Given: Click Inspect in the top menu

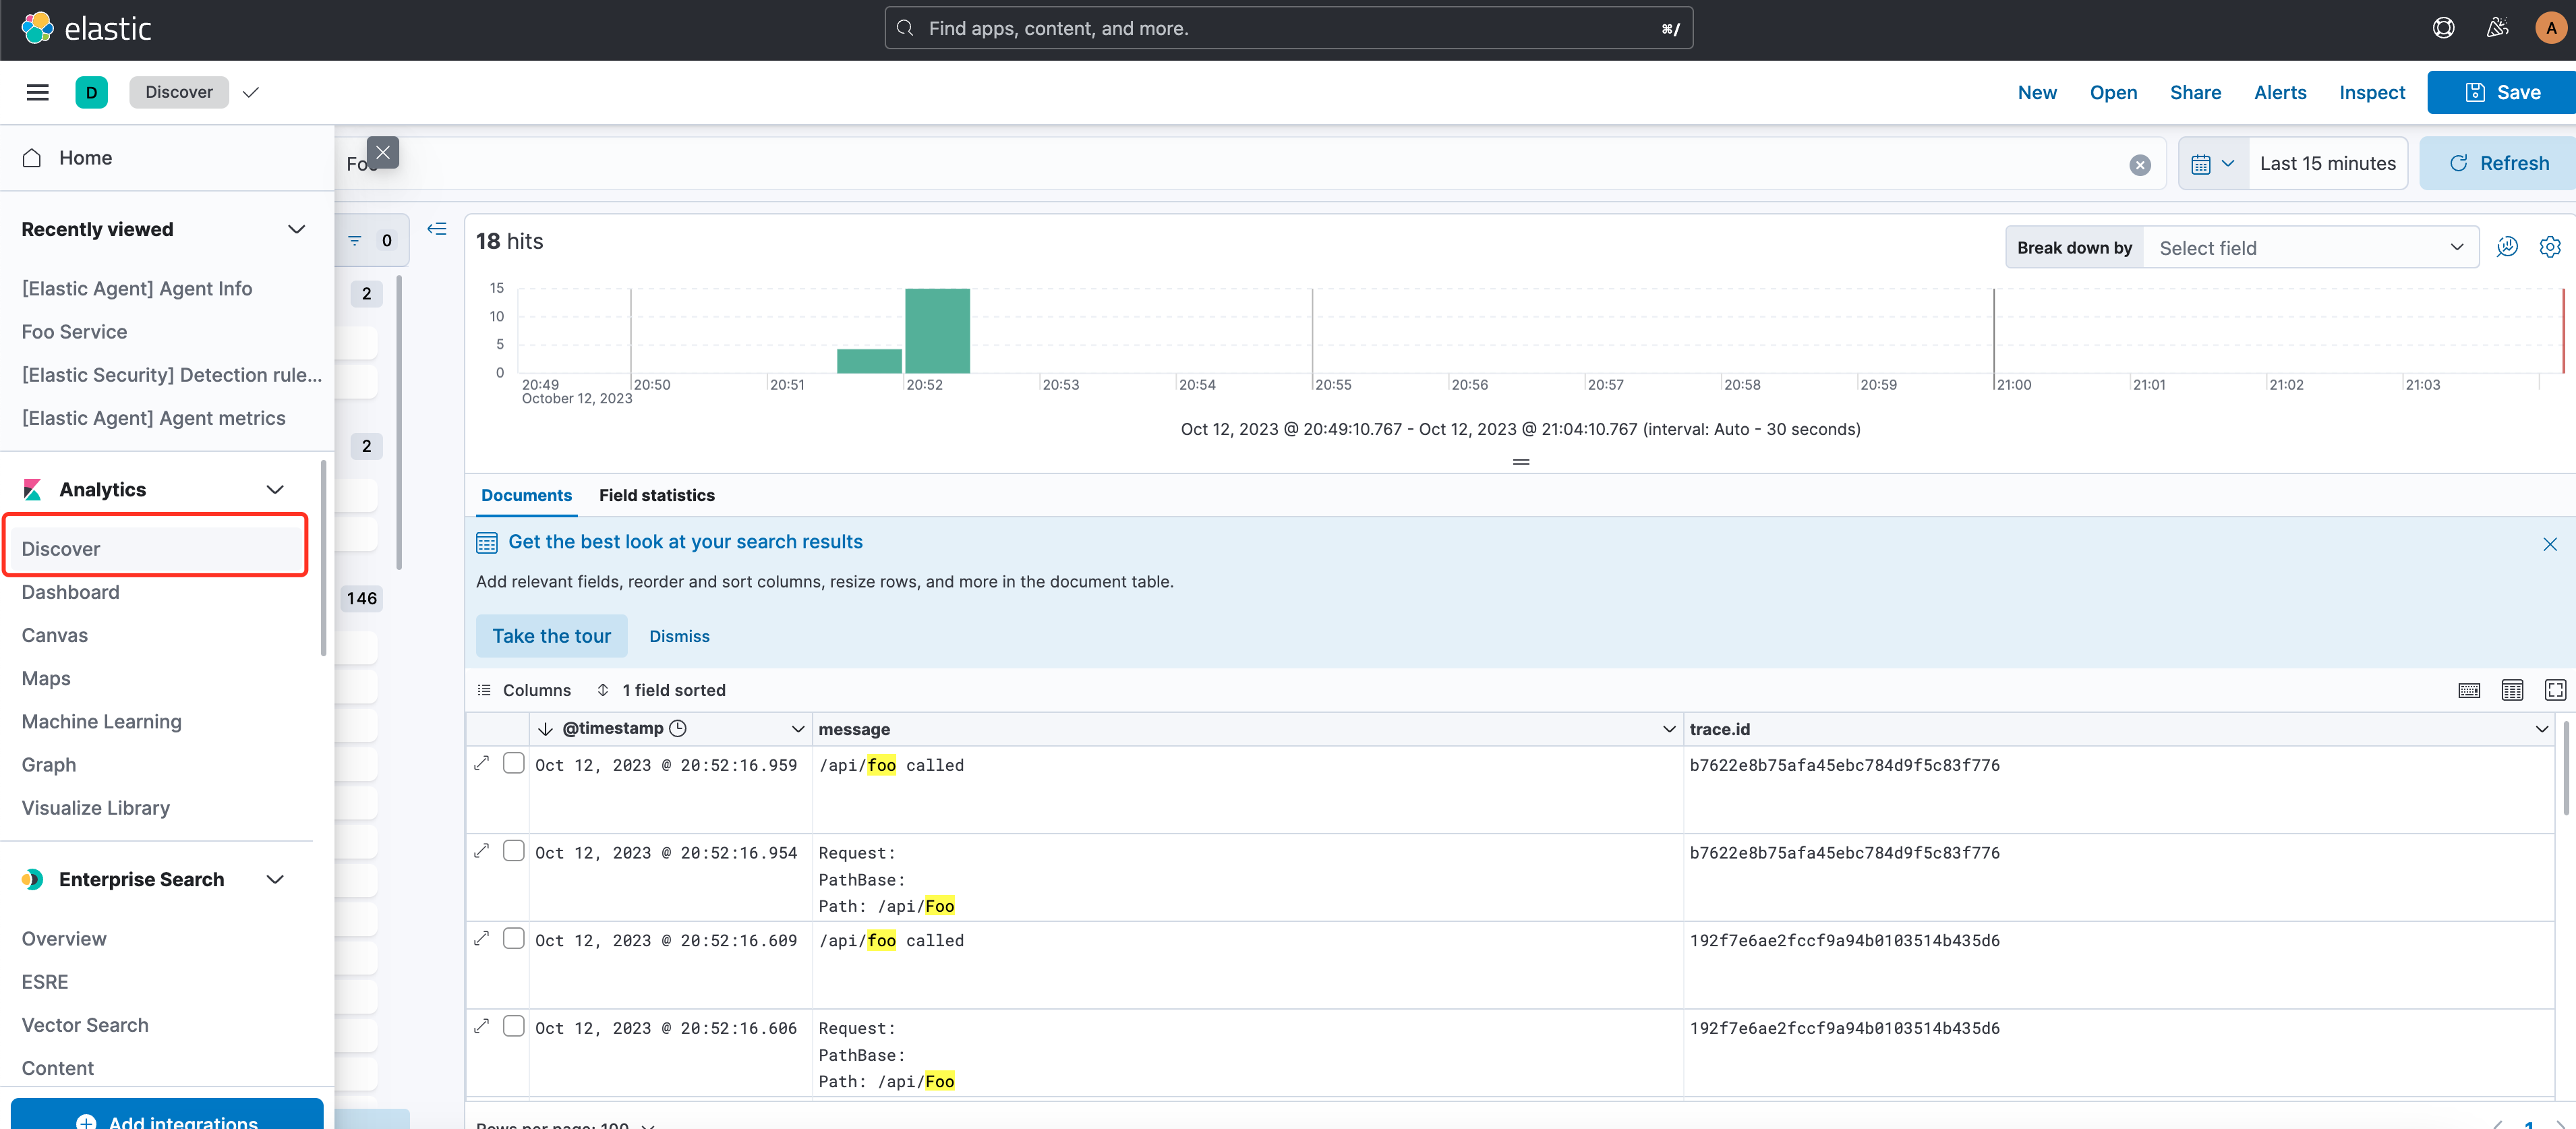Looking at the screenshot, I should [x=2371, y=92].
